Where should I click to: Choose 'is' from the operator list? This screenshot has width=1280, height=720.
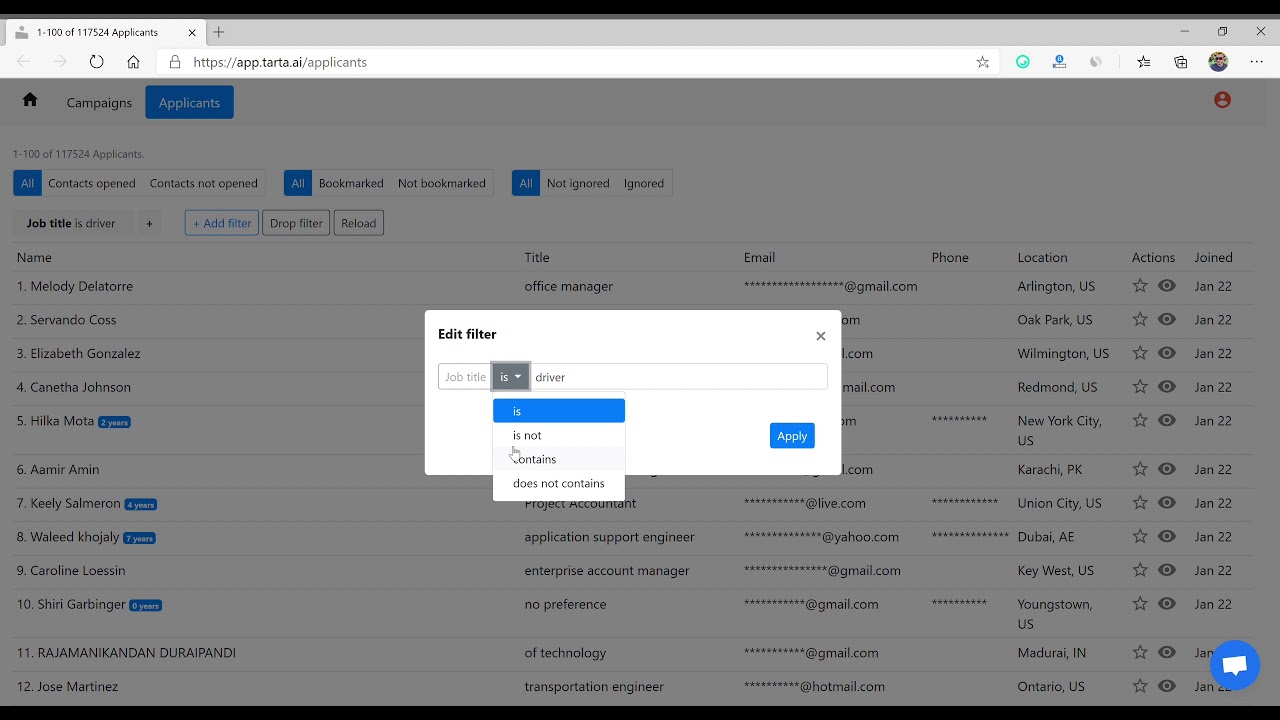point(559,411)
